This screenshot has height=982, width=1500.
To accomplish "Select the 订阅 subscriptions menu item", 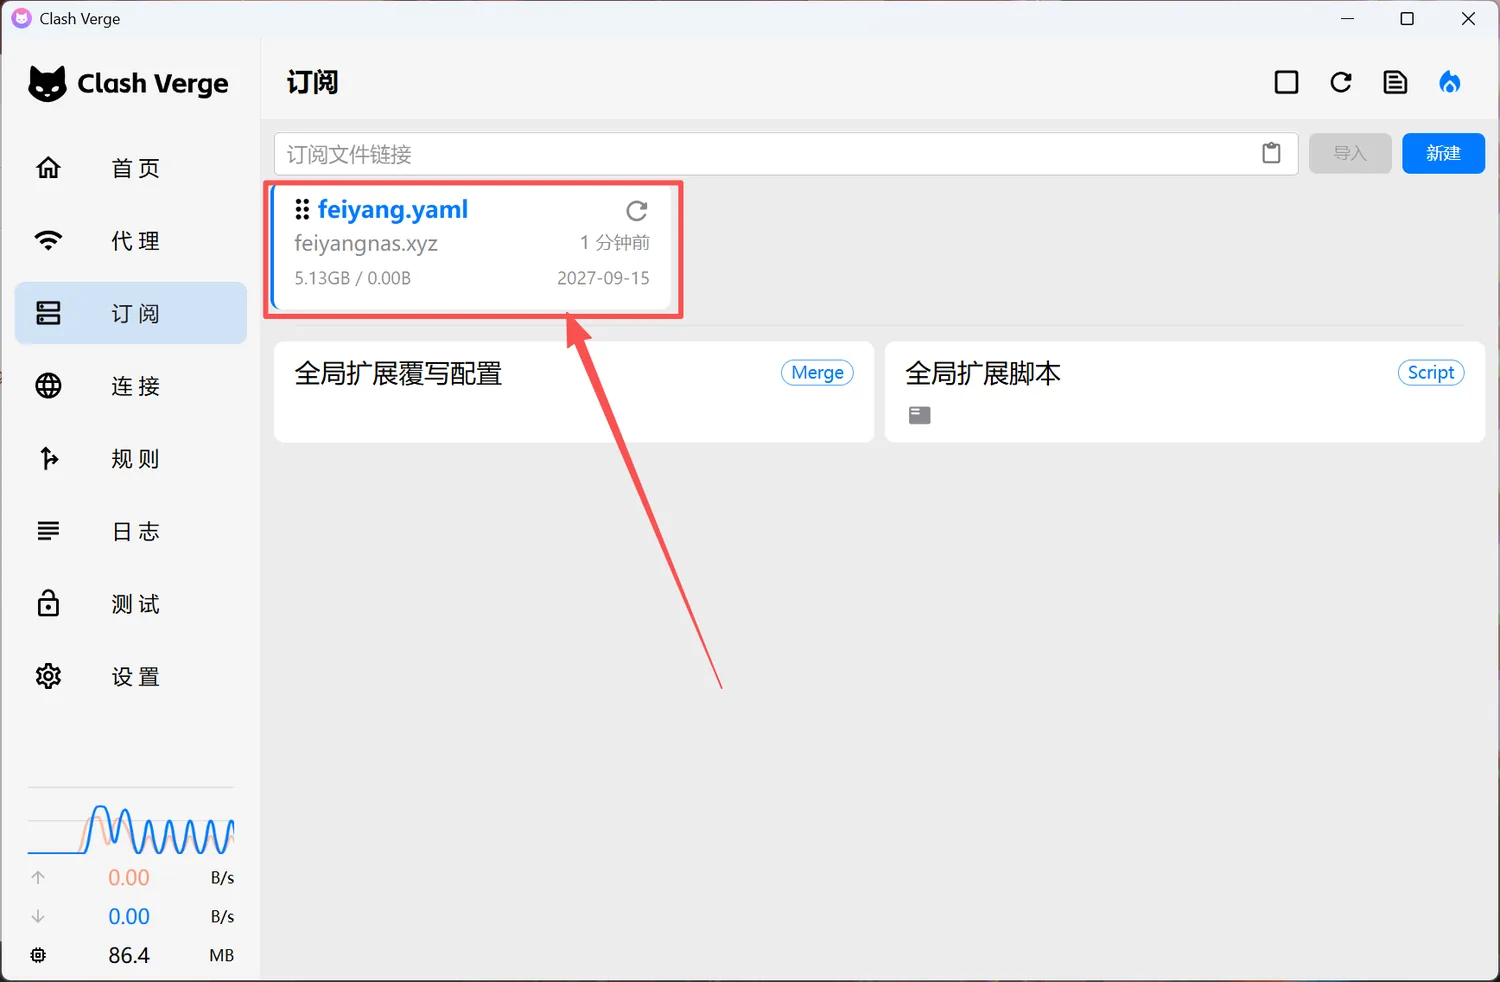I will (x=131, y=313).
